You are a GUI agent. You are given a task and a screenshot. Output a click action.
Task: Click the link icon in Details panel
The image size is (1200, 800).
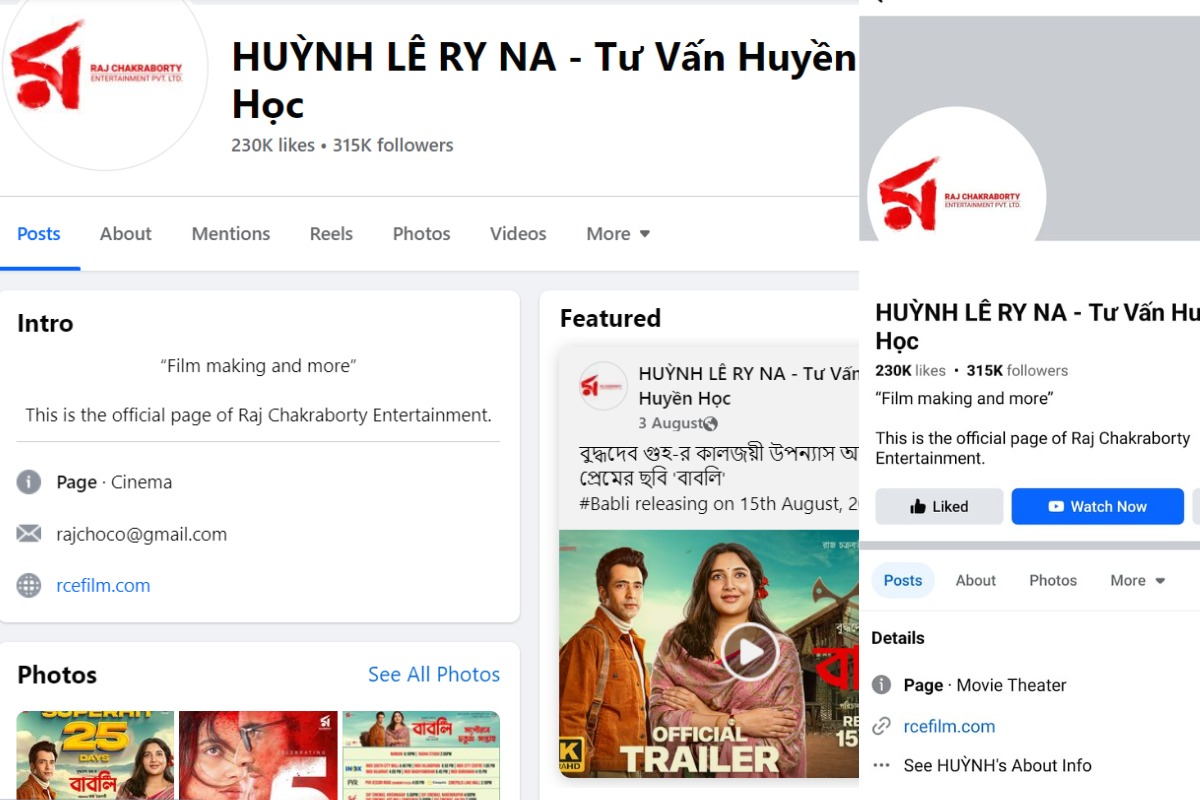click(881, 727)
